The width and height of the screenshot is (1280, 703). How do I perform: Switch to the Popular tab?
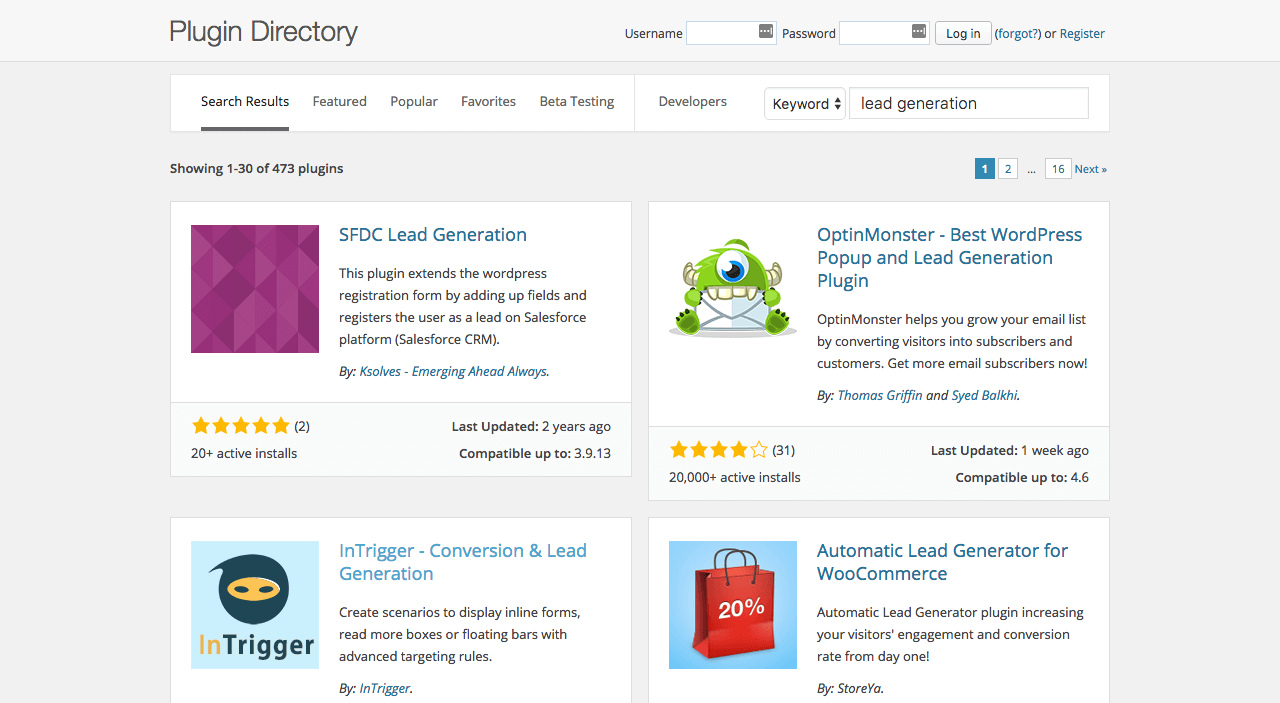(x=414, y=102)
